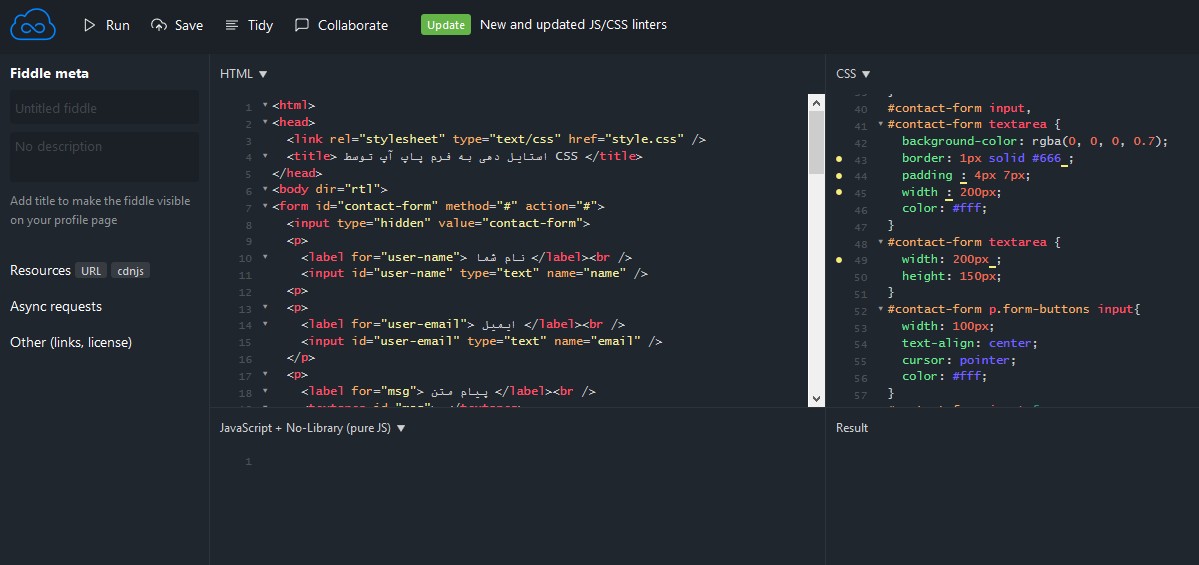Viewport: 1199px width, 565px height.
Task: Click the Save cloud upload icon
Action: pos(158,25)
